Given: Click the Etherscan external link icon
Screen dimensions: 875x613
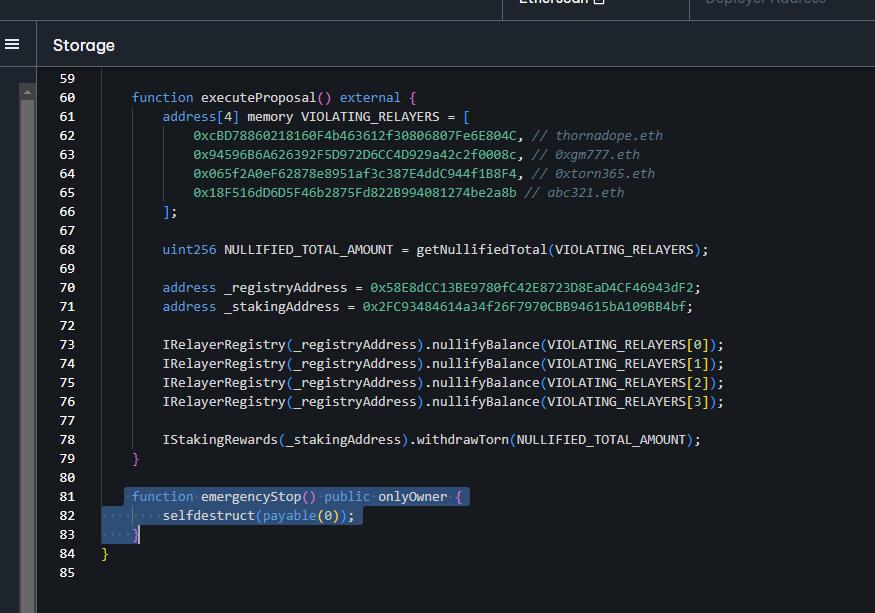Looking at the screenshot, I should pos(600,3).
